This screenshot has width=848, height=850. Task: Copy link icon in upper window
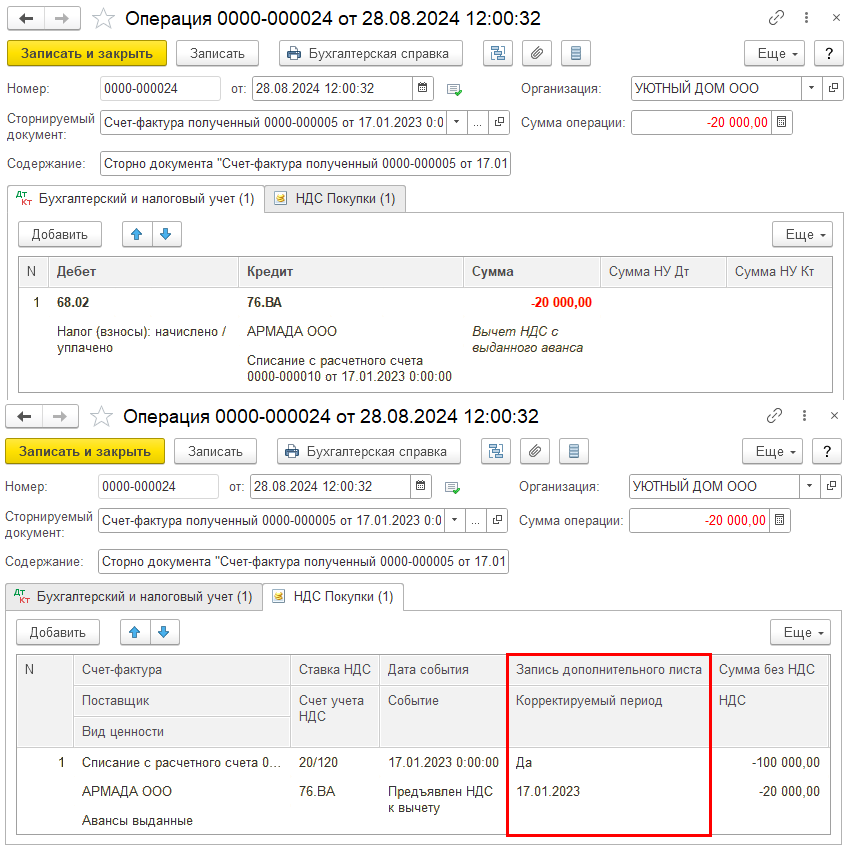776,18
